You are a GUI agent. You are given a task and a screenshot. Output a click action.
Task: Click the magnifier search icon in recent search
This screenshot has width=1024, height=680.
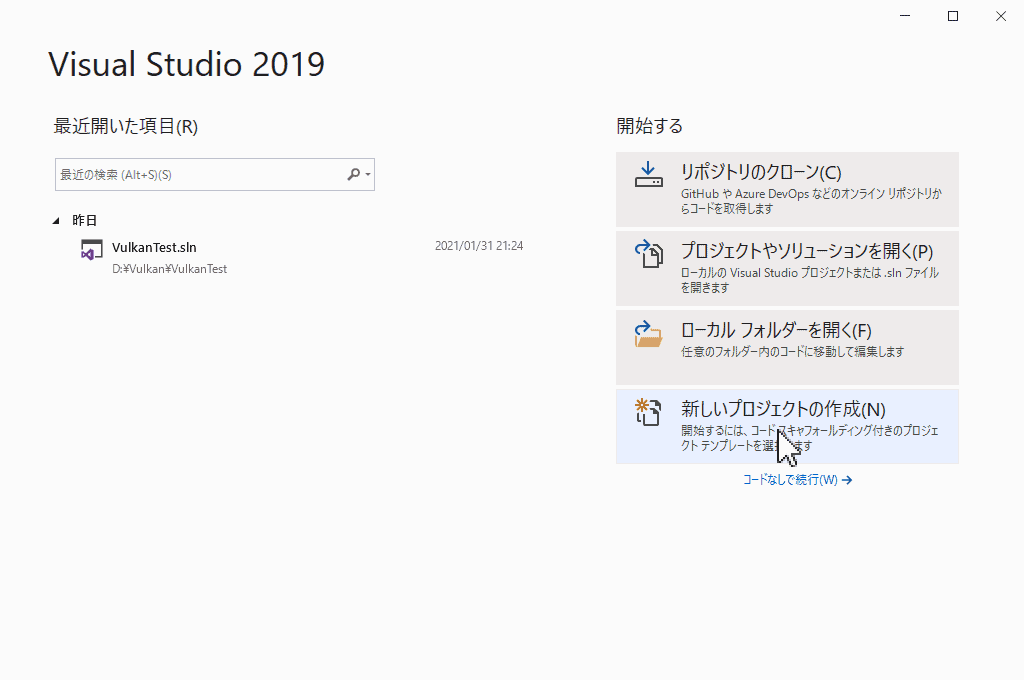[x=353, y=174]
